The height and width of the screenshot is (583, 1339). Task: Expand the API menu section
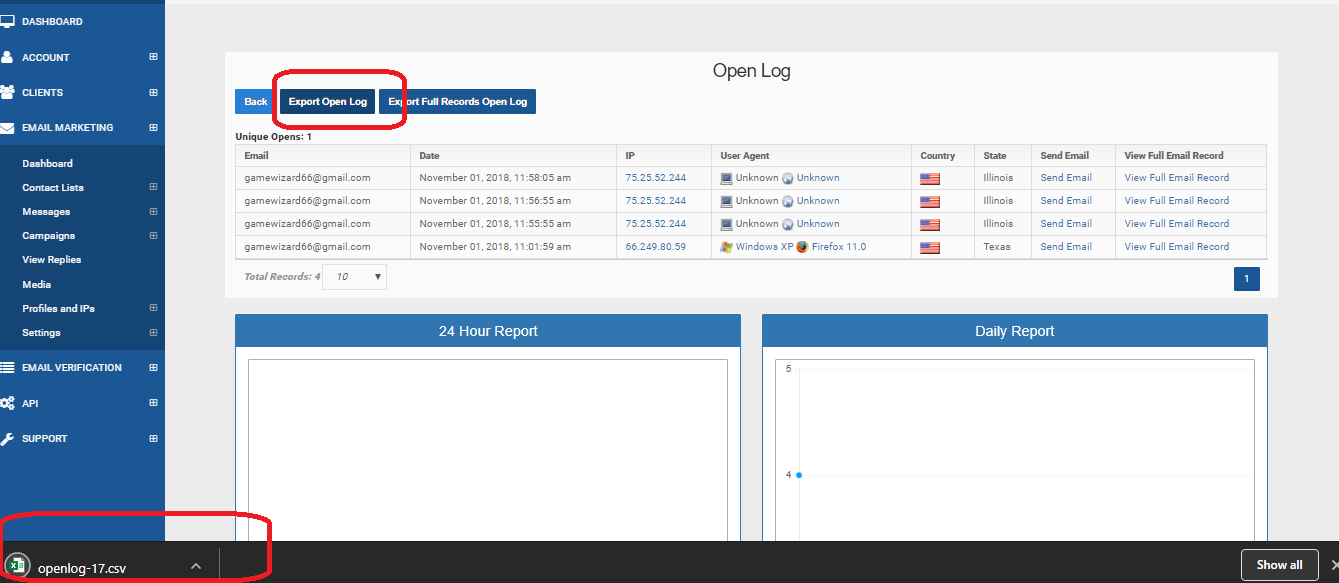153,403
